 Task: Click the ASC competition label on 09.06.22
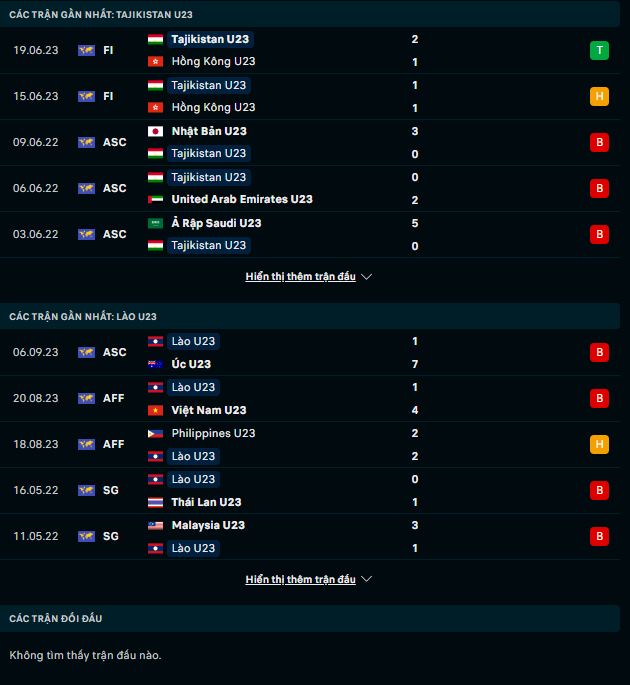(x=115, y=142)
